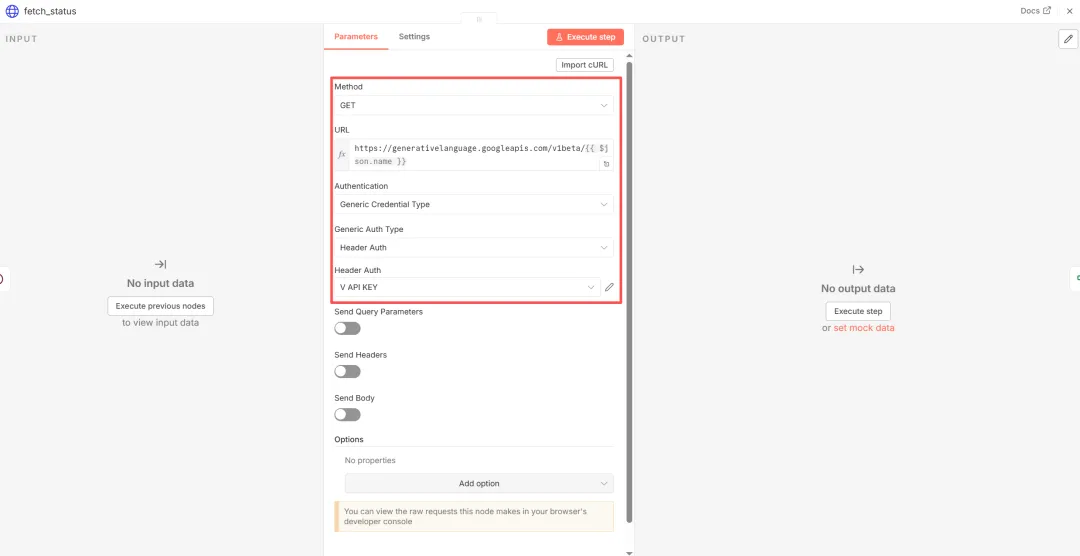Open the Method GET dropdown
This screenshot has height=556, width=1080.
pyautogui.click(x=474, y=105)
